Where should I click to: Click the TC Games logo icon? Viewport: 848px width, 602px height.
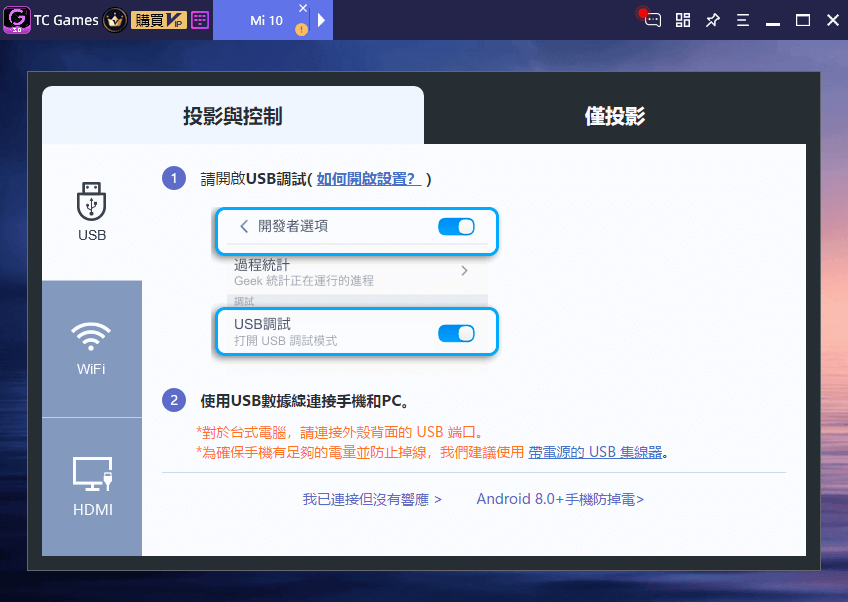[x=17, y=19]
